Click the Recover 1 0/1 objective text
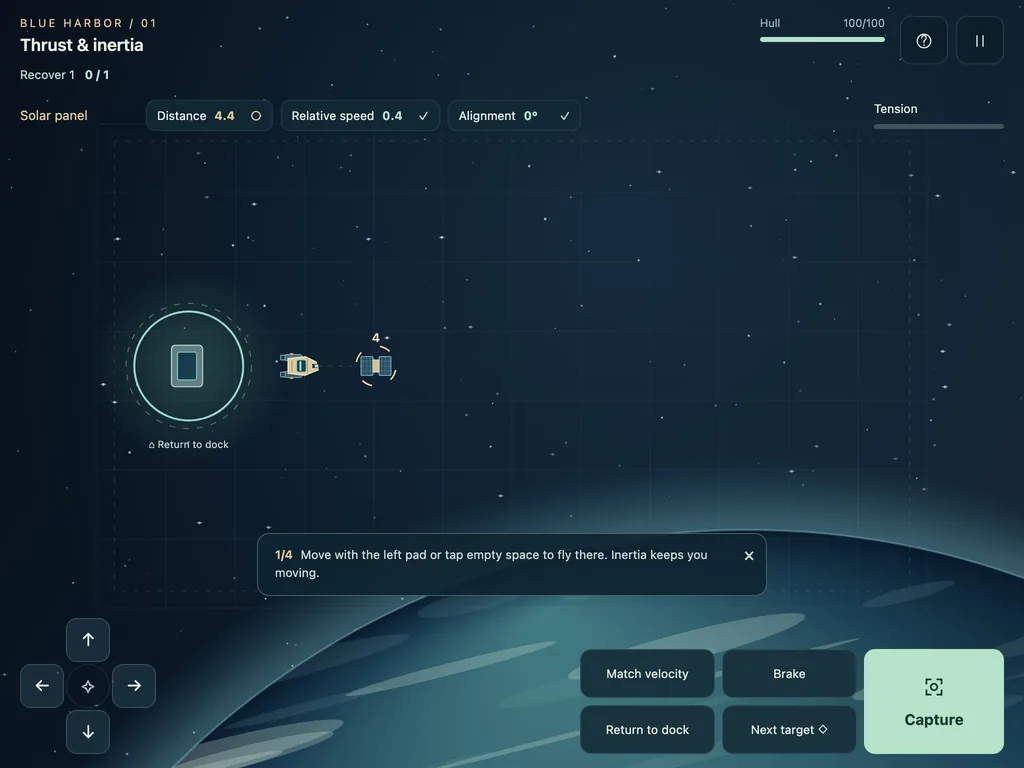Screen dimensions: 1024x768 click(x=65, y=75)
